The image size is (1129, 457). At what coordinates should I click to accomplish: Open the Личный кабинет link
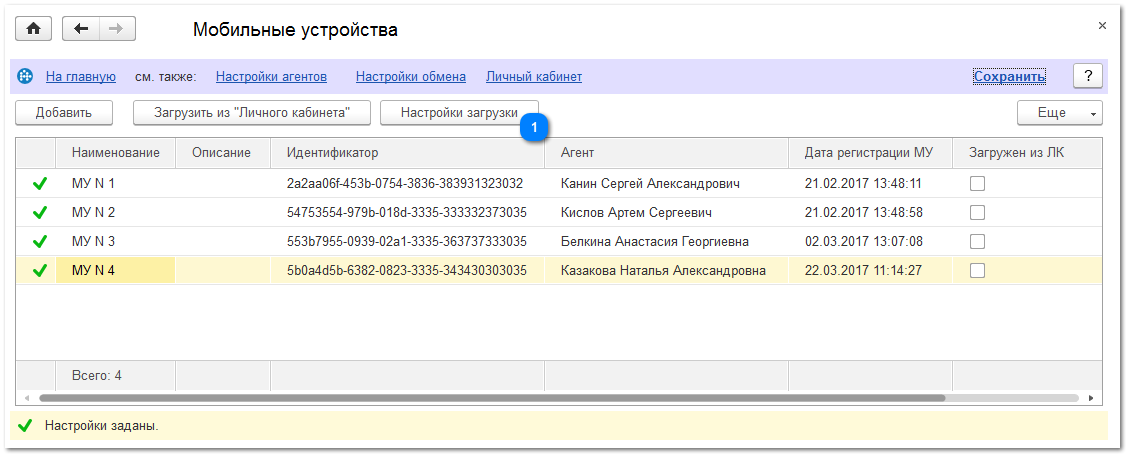coord(533,77)
